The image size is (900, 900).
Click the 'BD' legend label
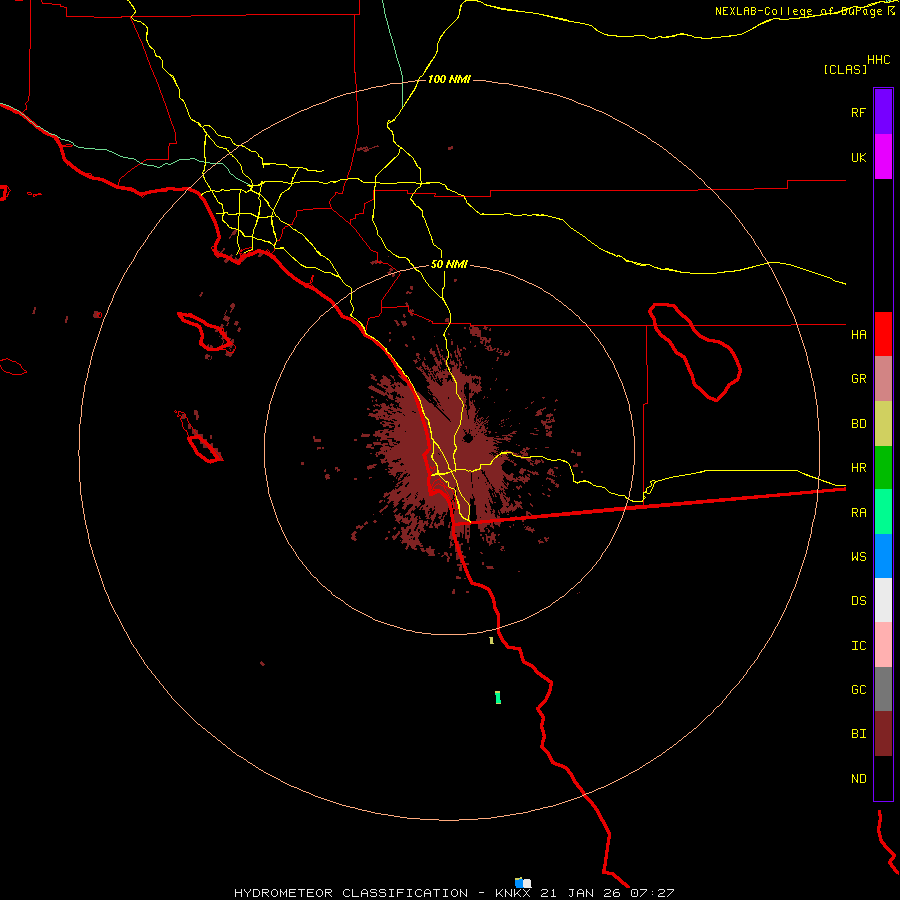pyautogui.click(x=858, y=424)
